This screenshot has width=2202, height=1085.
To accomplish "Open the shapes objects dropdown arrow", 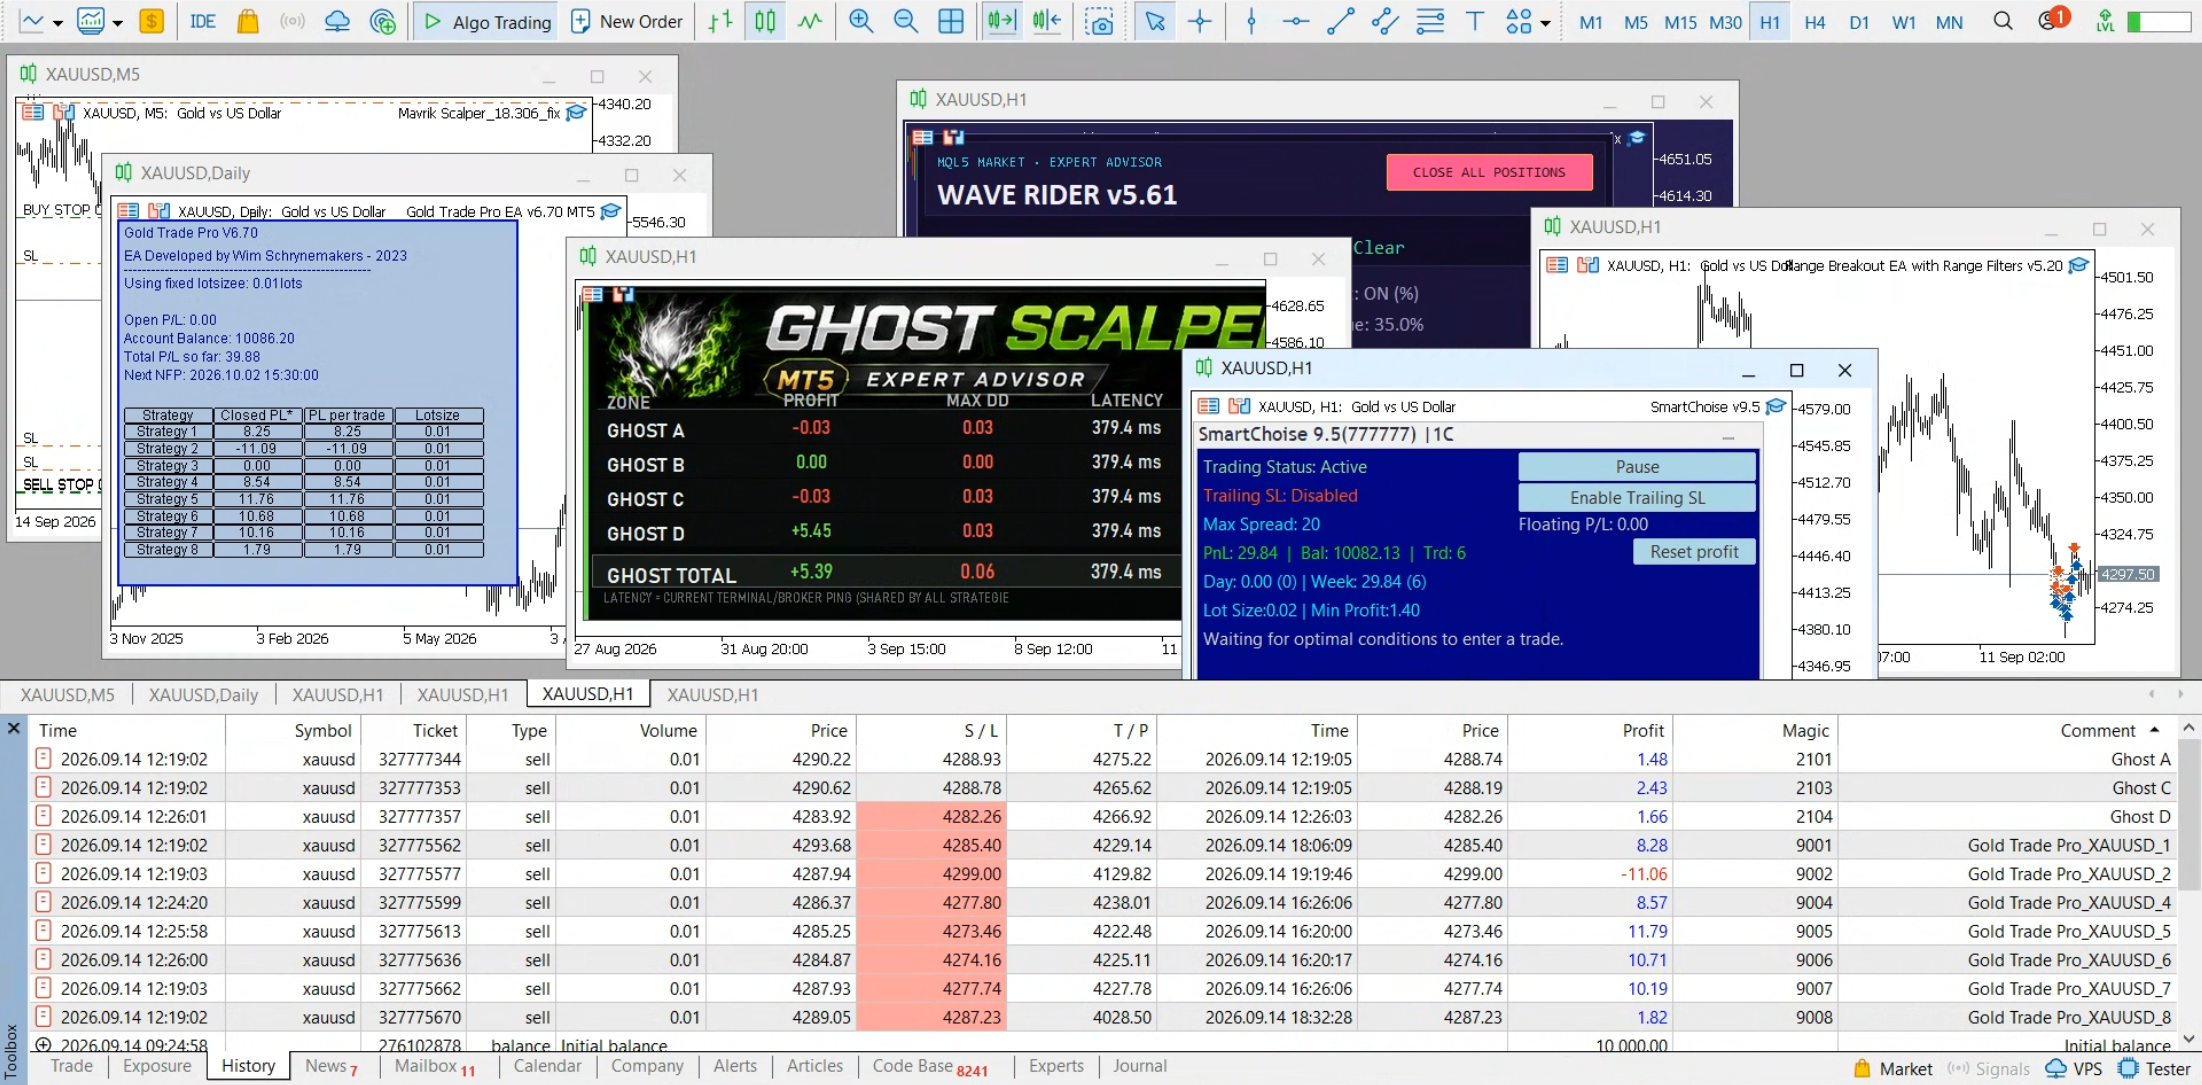I will [x=1546, y=22].
